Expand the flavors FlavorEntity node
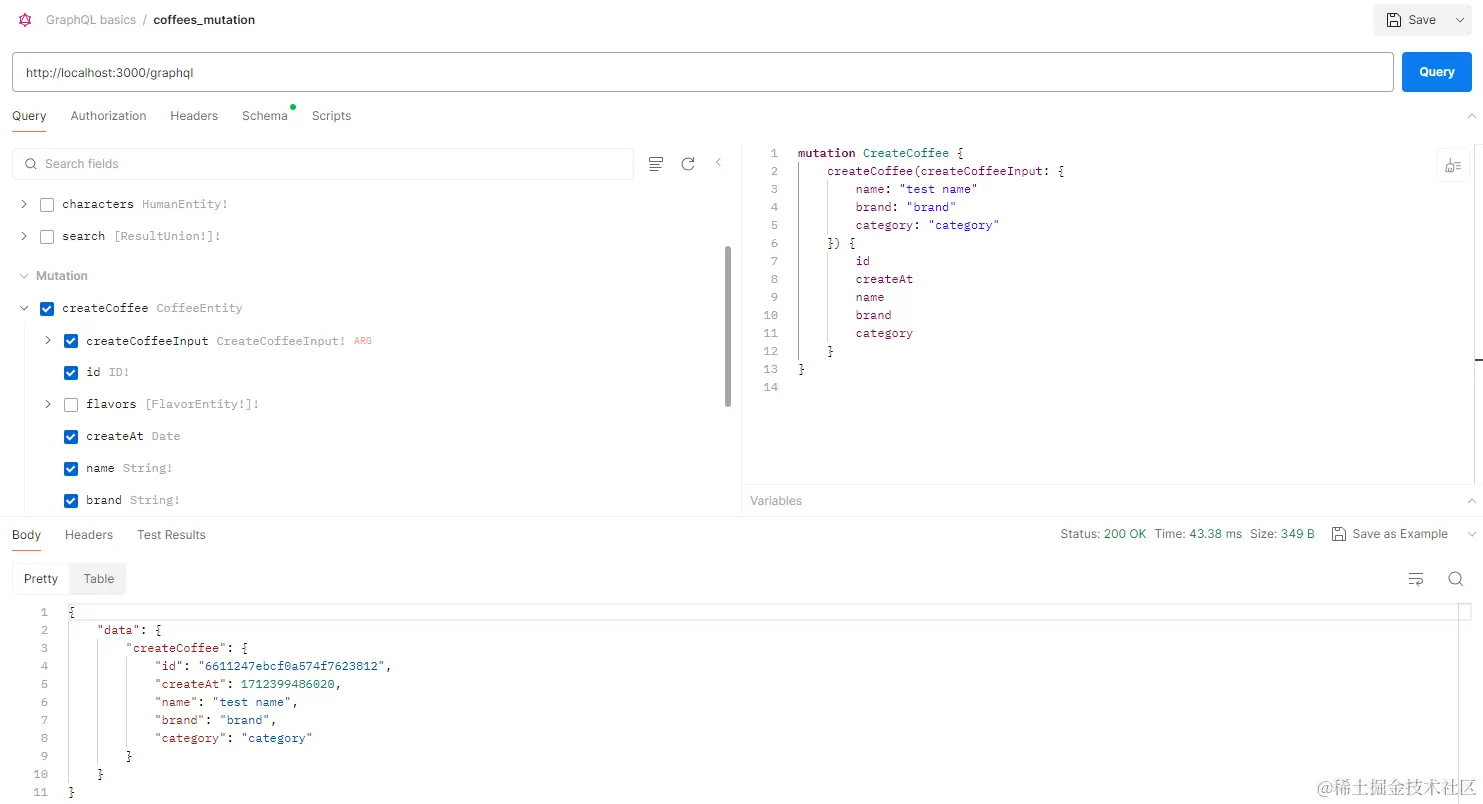The image size is (1483, 804). (x=48, y=405)
